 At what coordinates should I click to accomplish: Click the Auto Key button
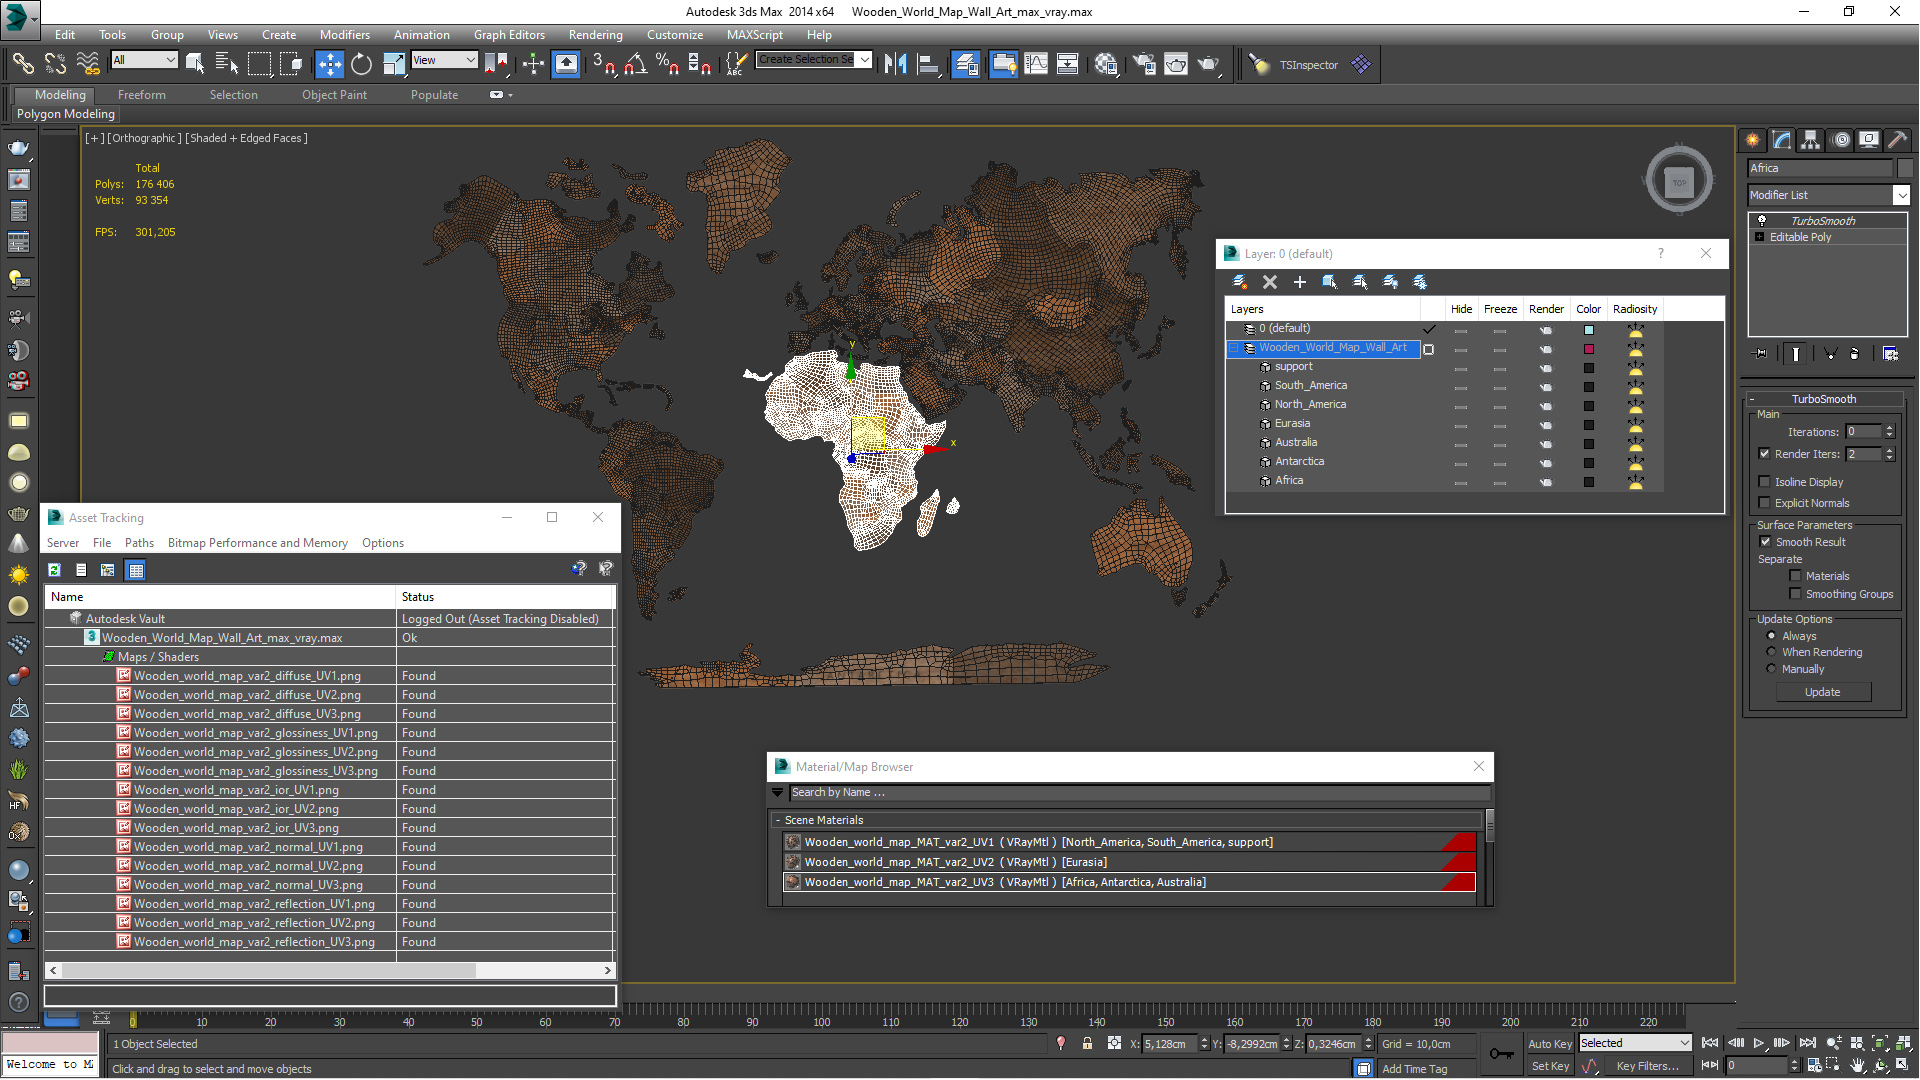(1550, 1043)
